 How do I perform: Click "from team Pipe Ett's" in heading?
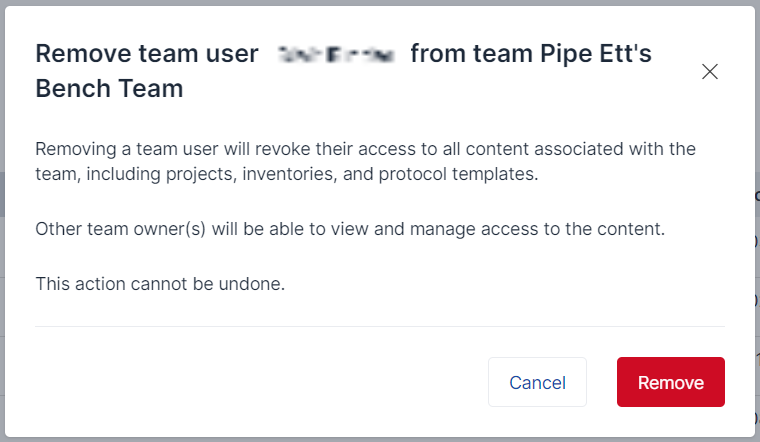[531, 54]
